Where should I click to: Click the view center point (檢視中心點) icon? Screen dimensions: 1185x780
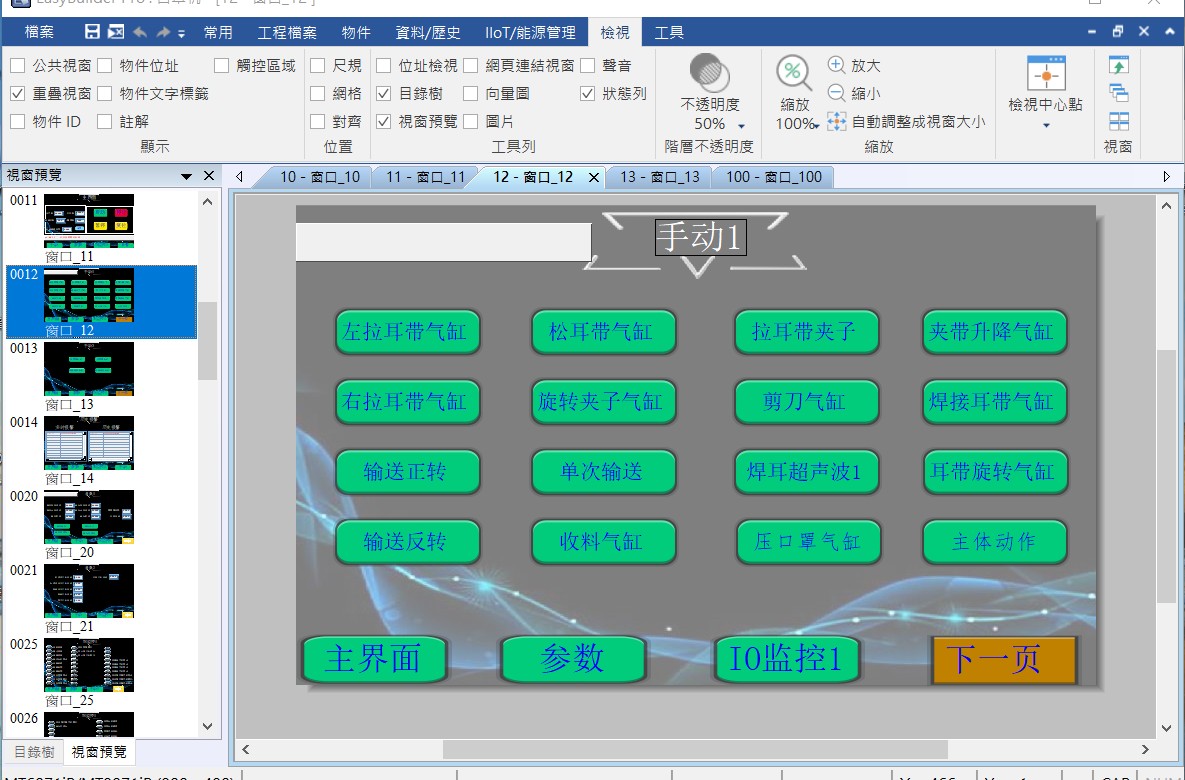1046,74
